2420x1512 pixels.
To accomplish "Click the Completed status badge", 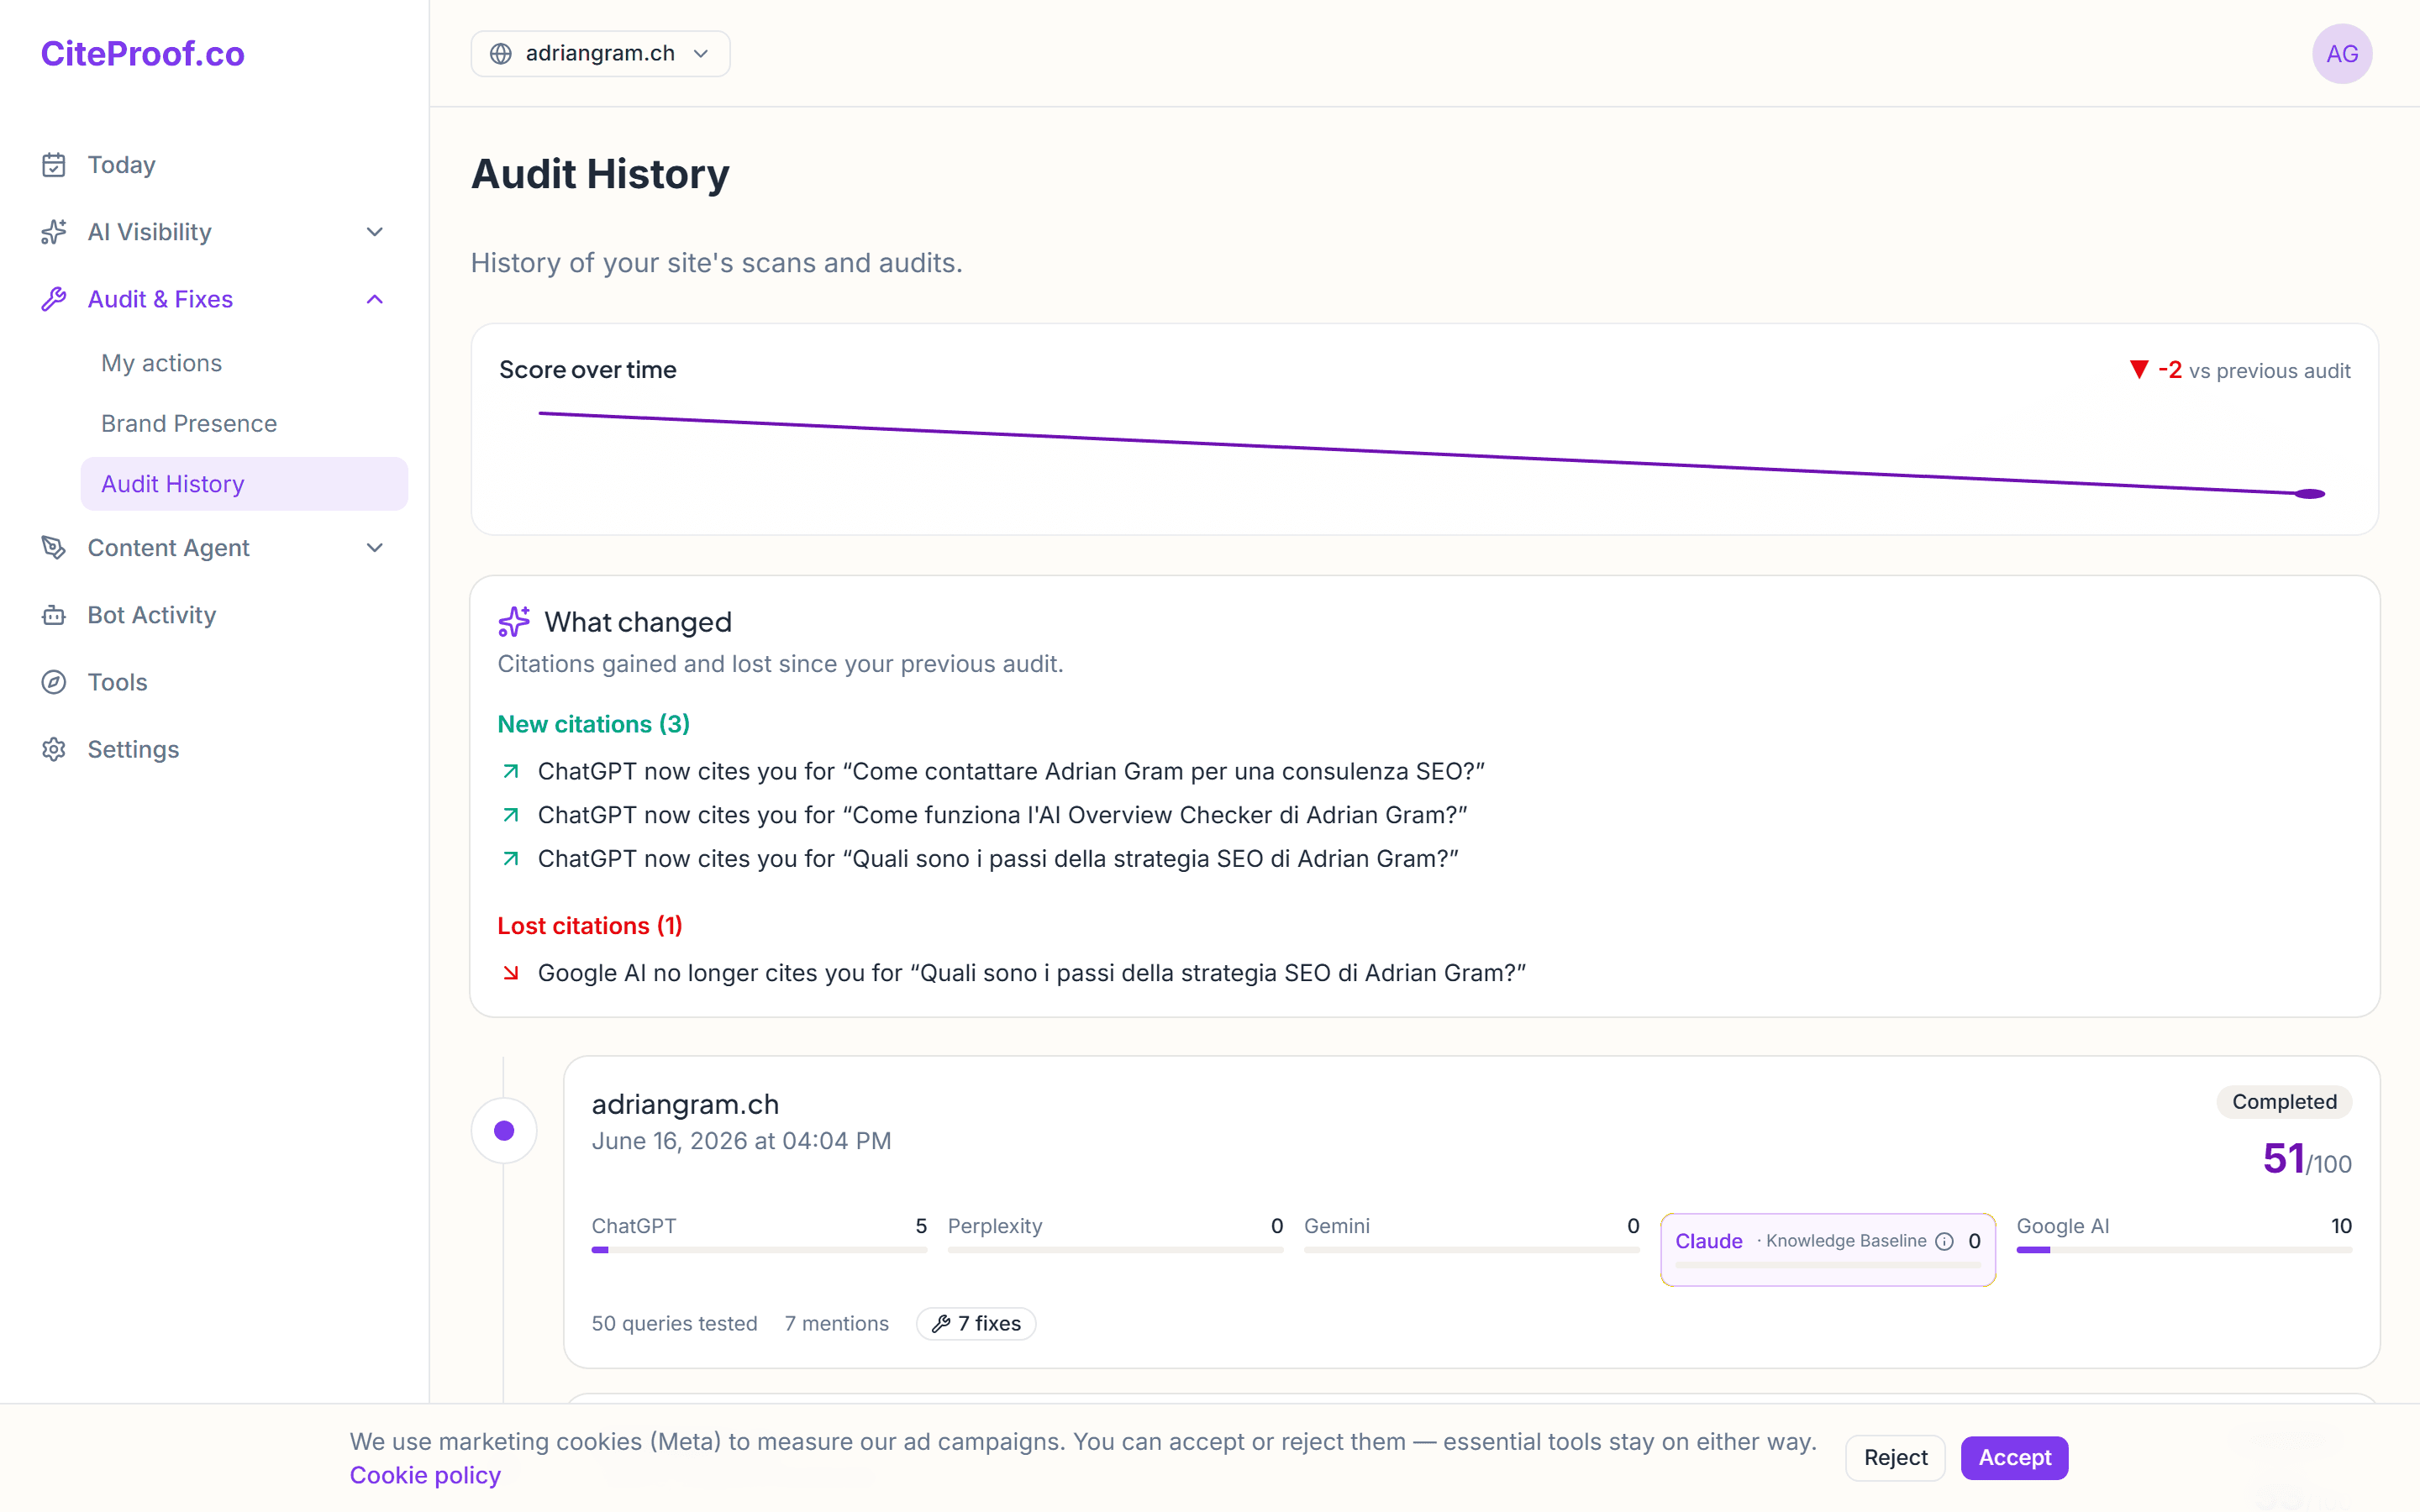I will click(2284, 1102).
